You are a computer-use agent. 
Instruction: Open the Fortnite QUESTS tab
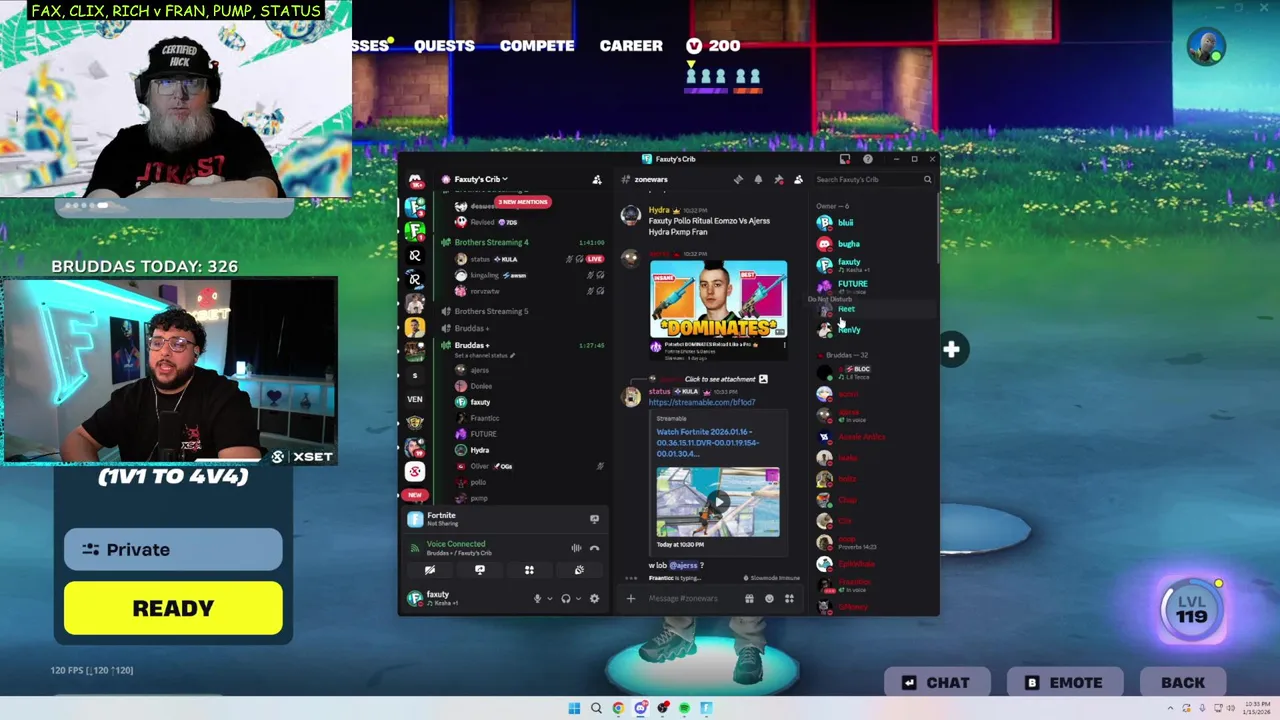coord(444,46)
